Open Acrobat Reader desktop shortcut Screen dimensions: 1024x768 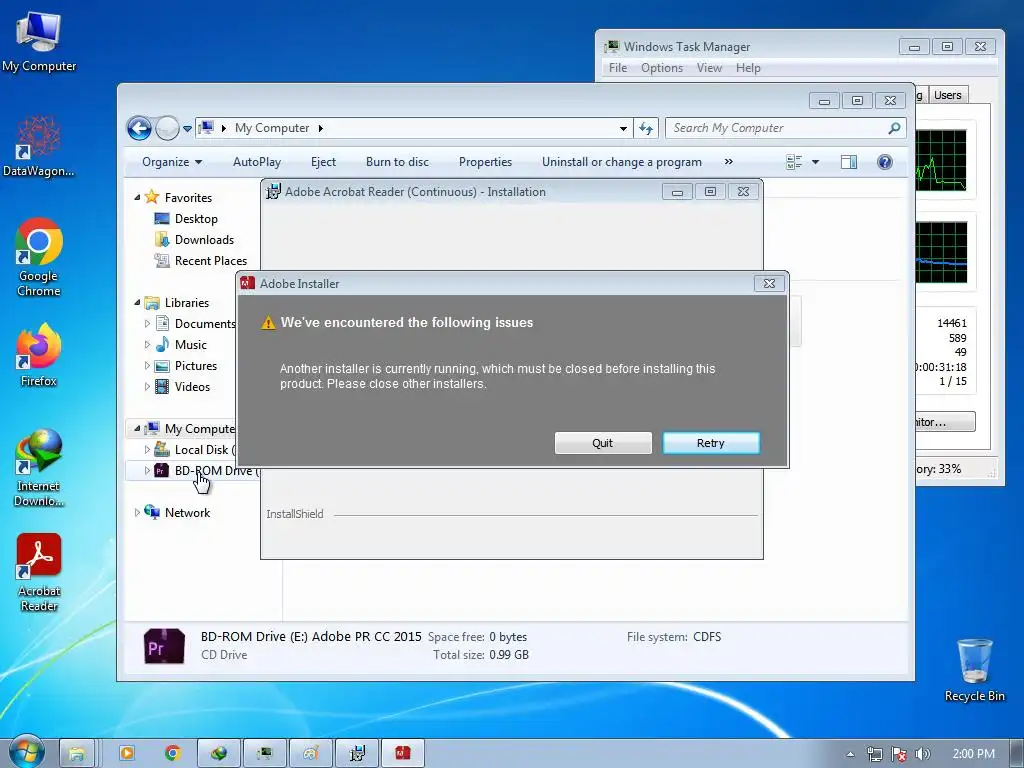39,573
